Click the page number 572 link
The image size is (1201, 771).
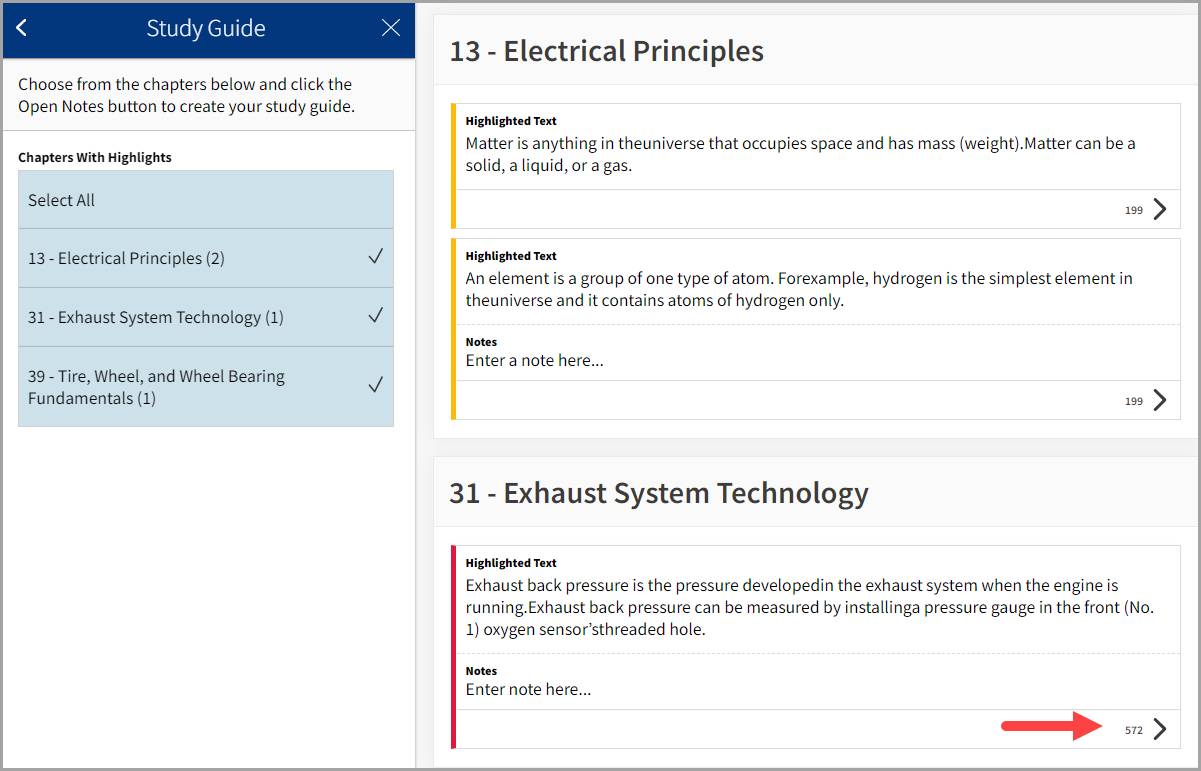(x=1134, y=729)
